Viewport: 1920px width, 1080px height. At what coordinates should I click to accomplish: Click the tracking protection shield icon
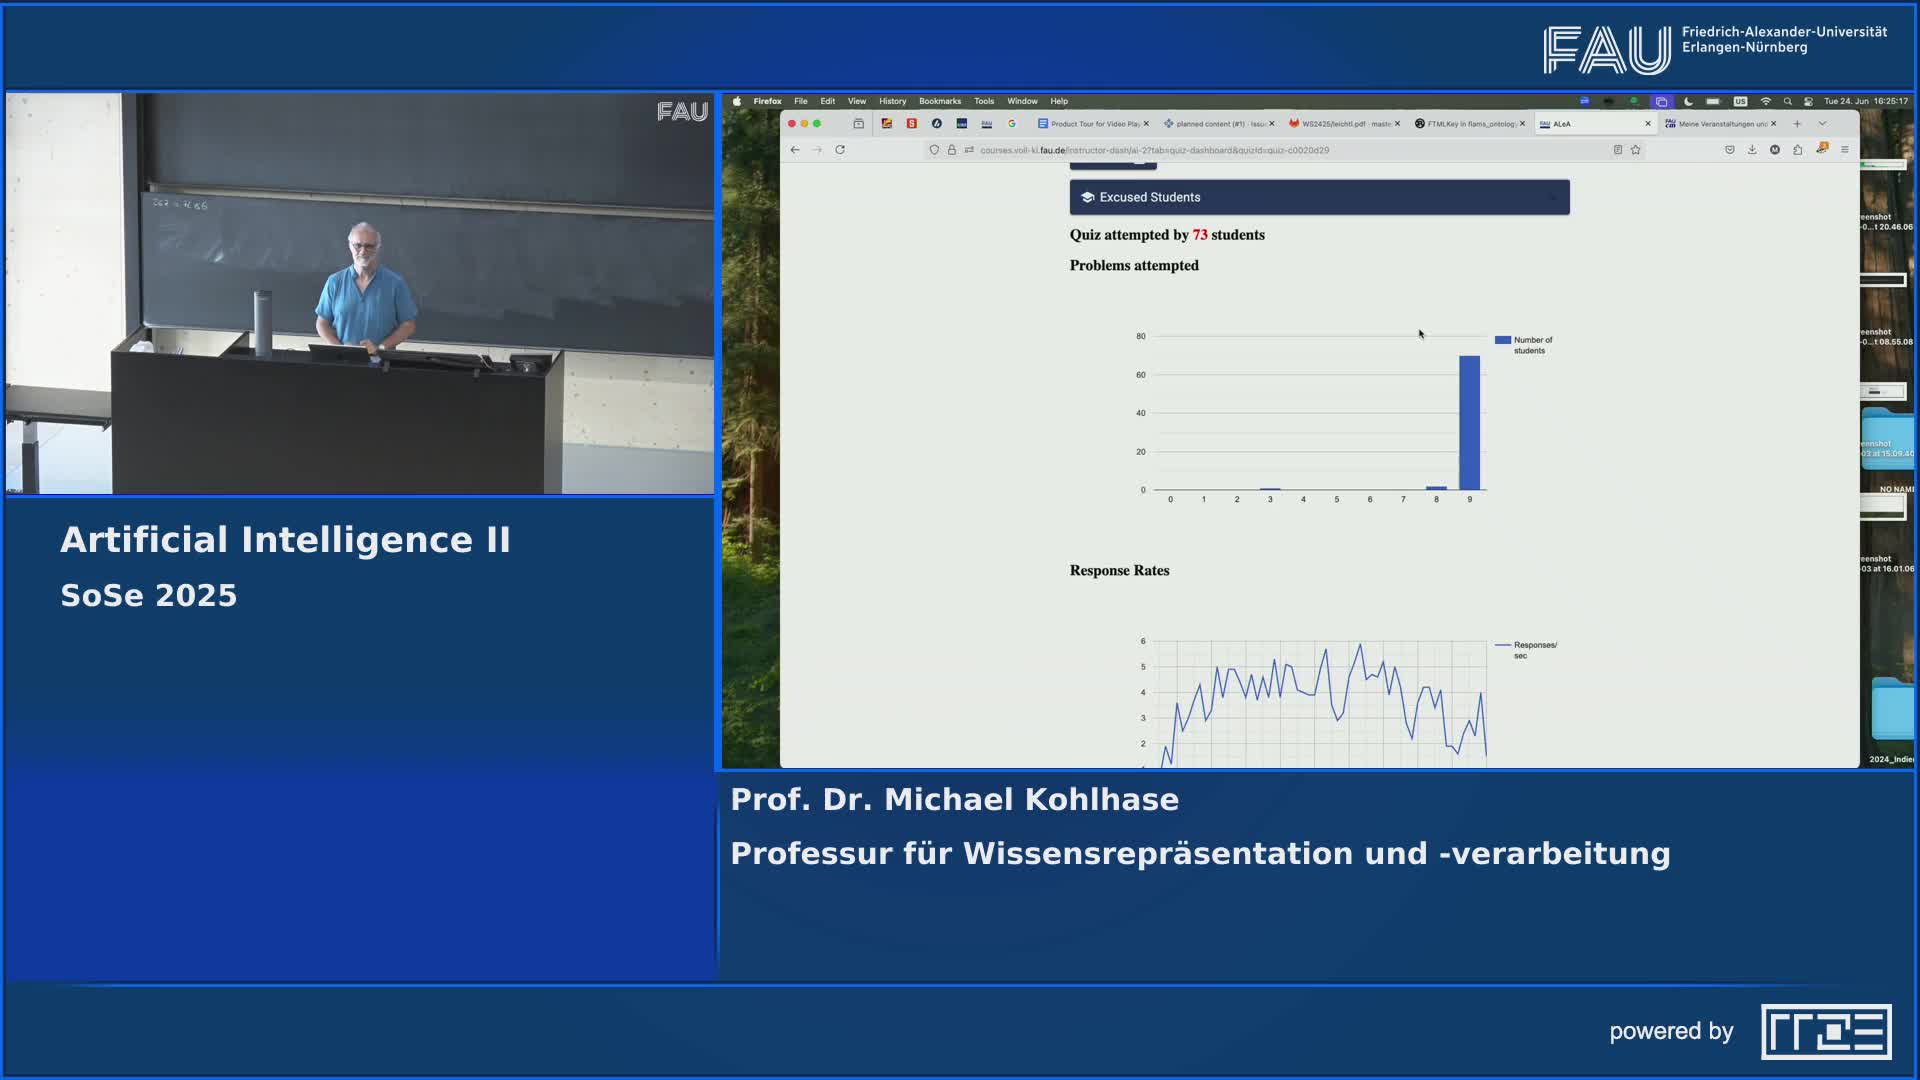click(x=934, y=150)
